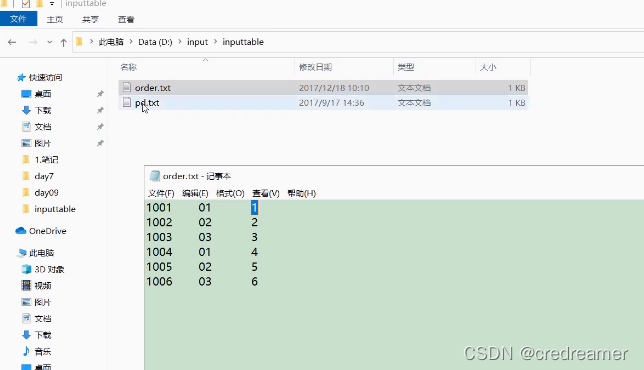Open the 文件 ribbon tab in Explorer
This screenshot has height=370, width=644.
[x=18, y=19]
